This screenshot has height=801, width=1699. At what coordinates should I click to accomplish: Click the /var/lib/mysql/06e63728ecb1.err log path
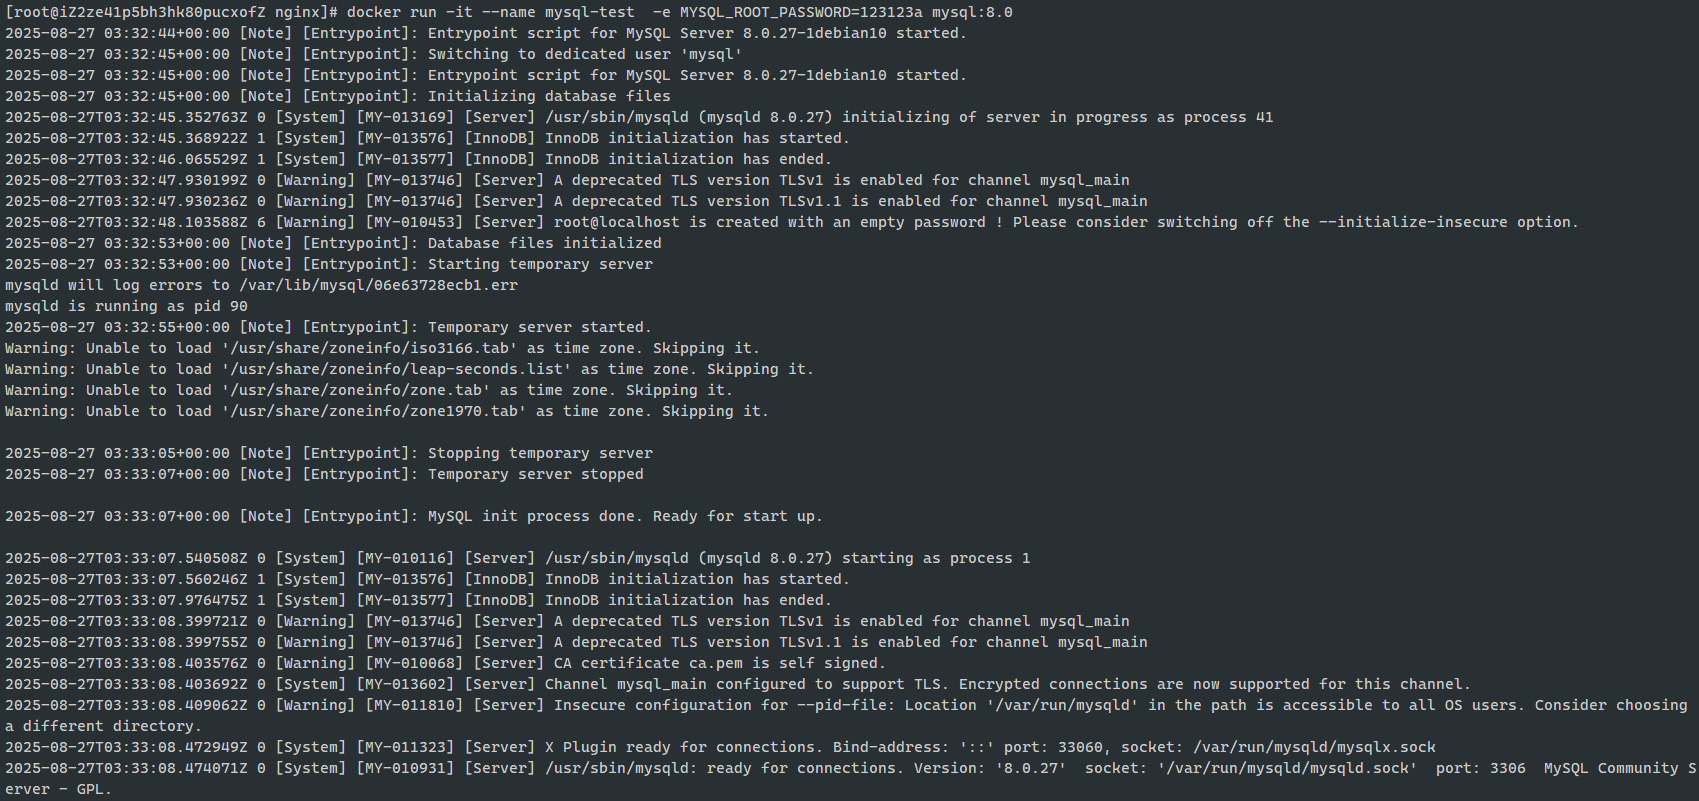pyautogui.click(x=378, y=285)
